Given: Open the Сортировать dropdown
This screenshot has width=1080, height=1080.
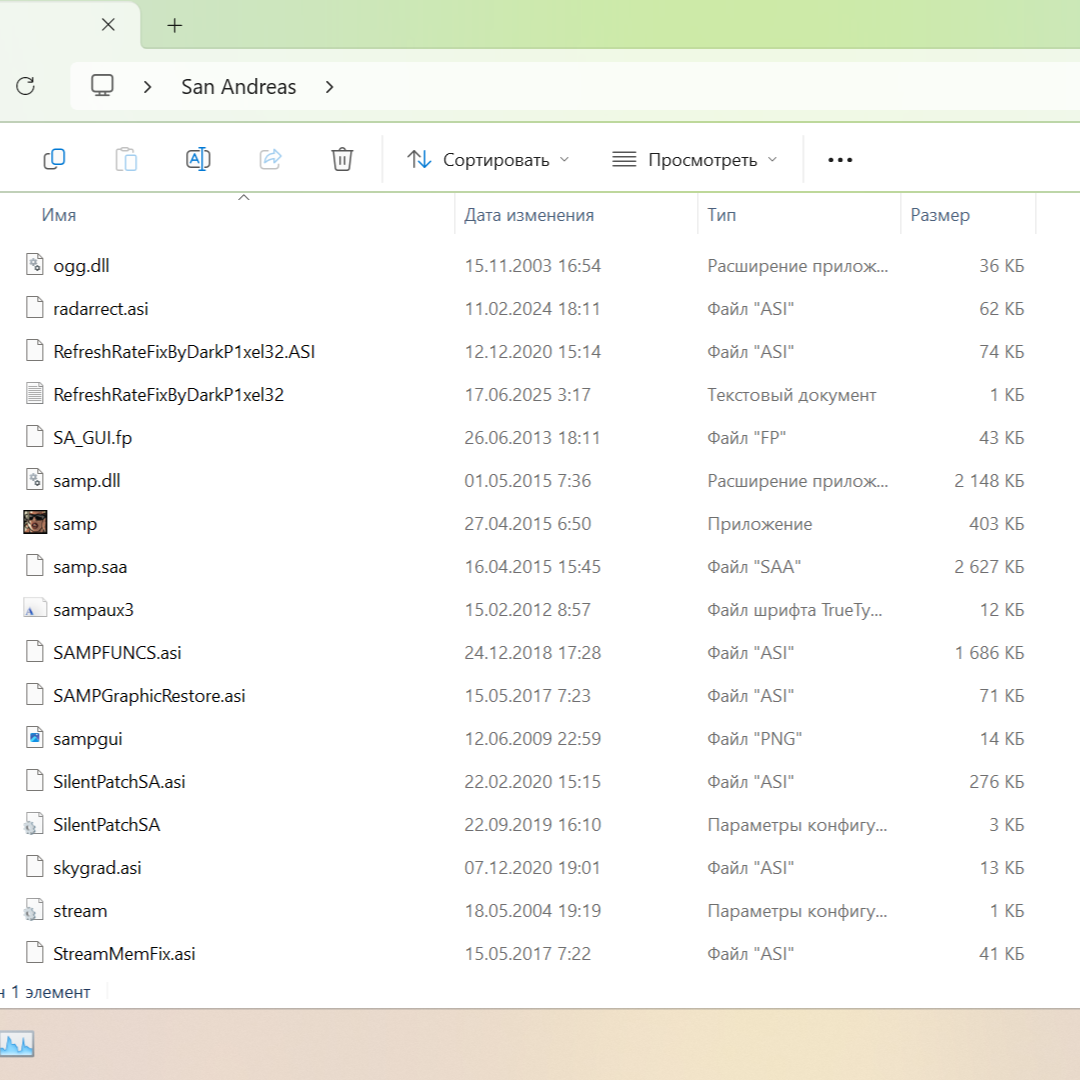Looking at the screenshot, I should click(x=488, y=160).
